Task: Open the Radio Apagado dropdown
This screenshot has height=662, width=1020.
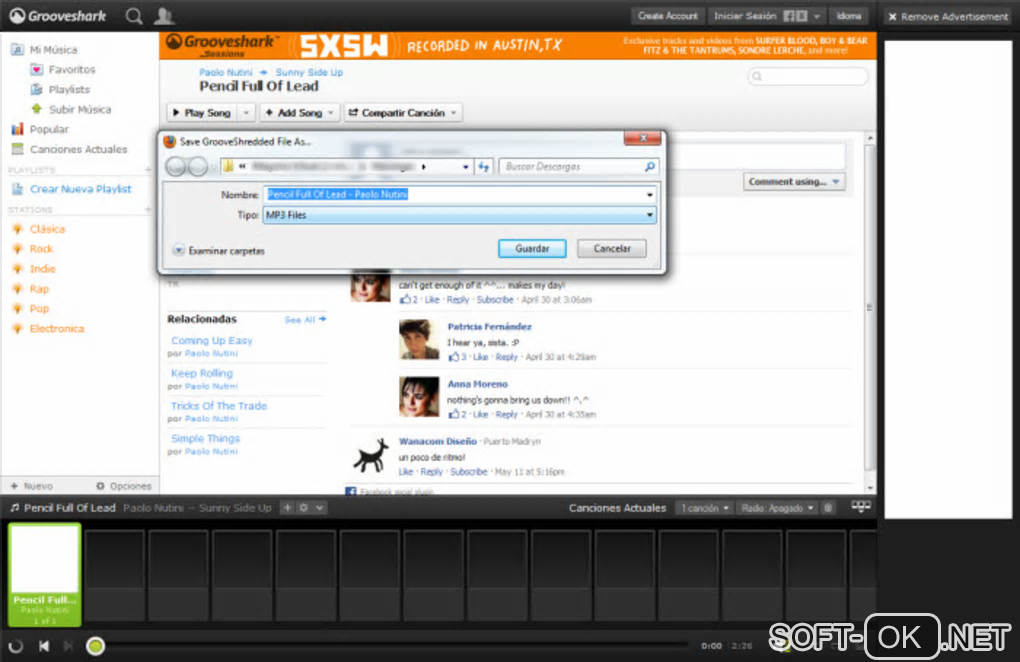Action: (777, 508)
